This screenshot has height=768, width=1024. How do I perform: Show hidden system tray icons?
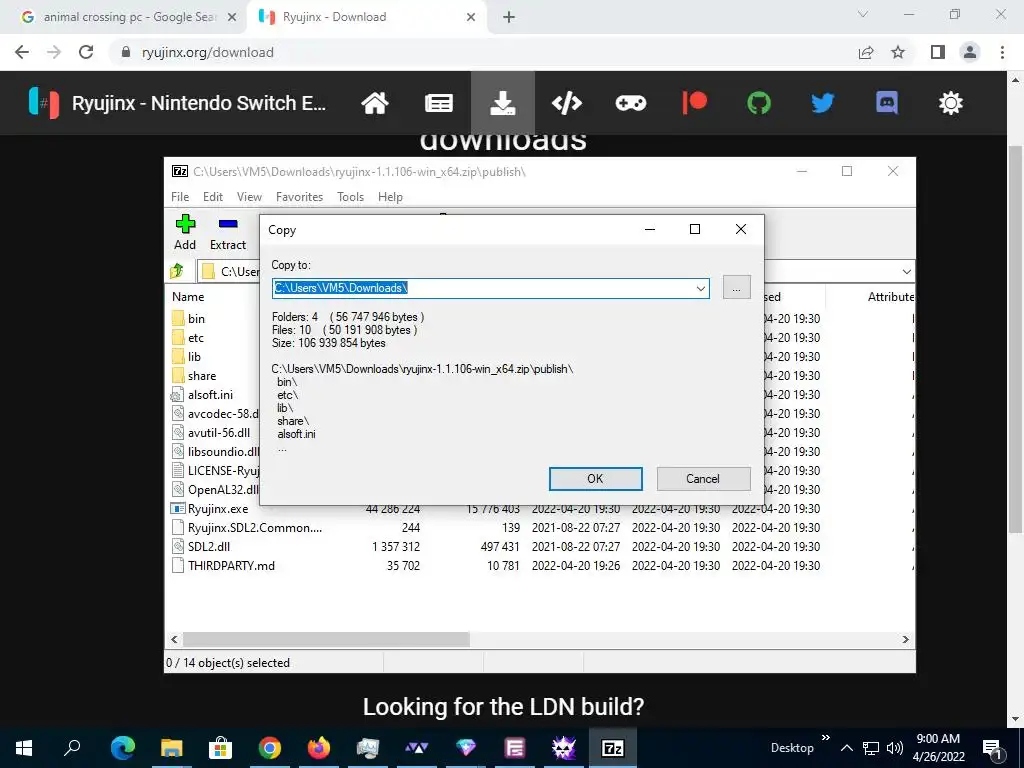point(846,748)
